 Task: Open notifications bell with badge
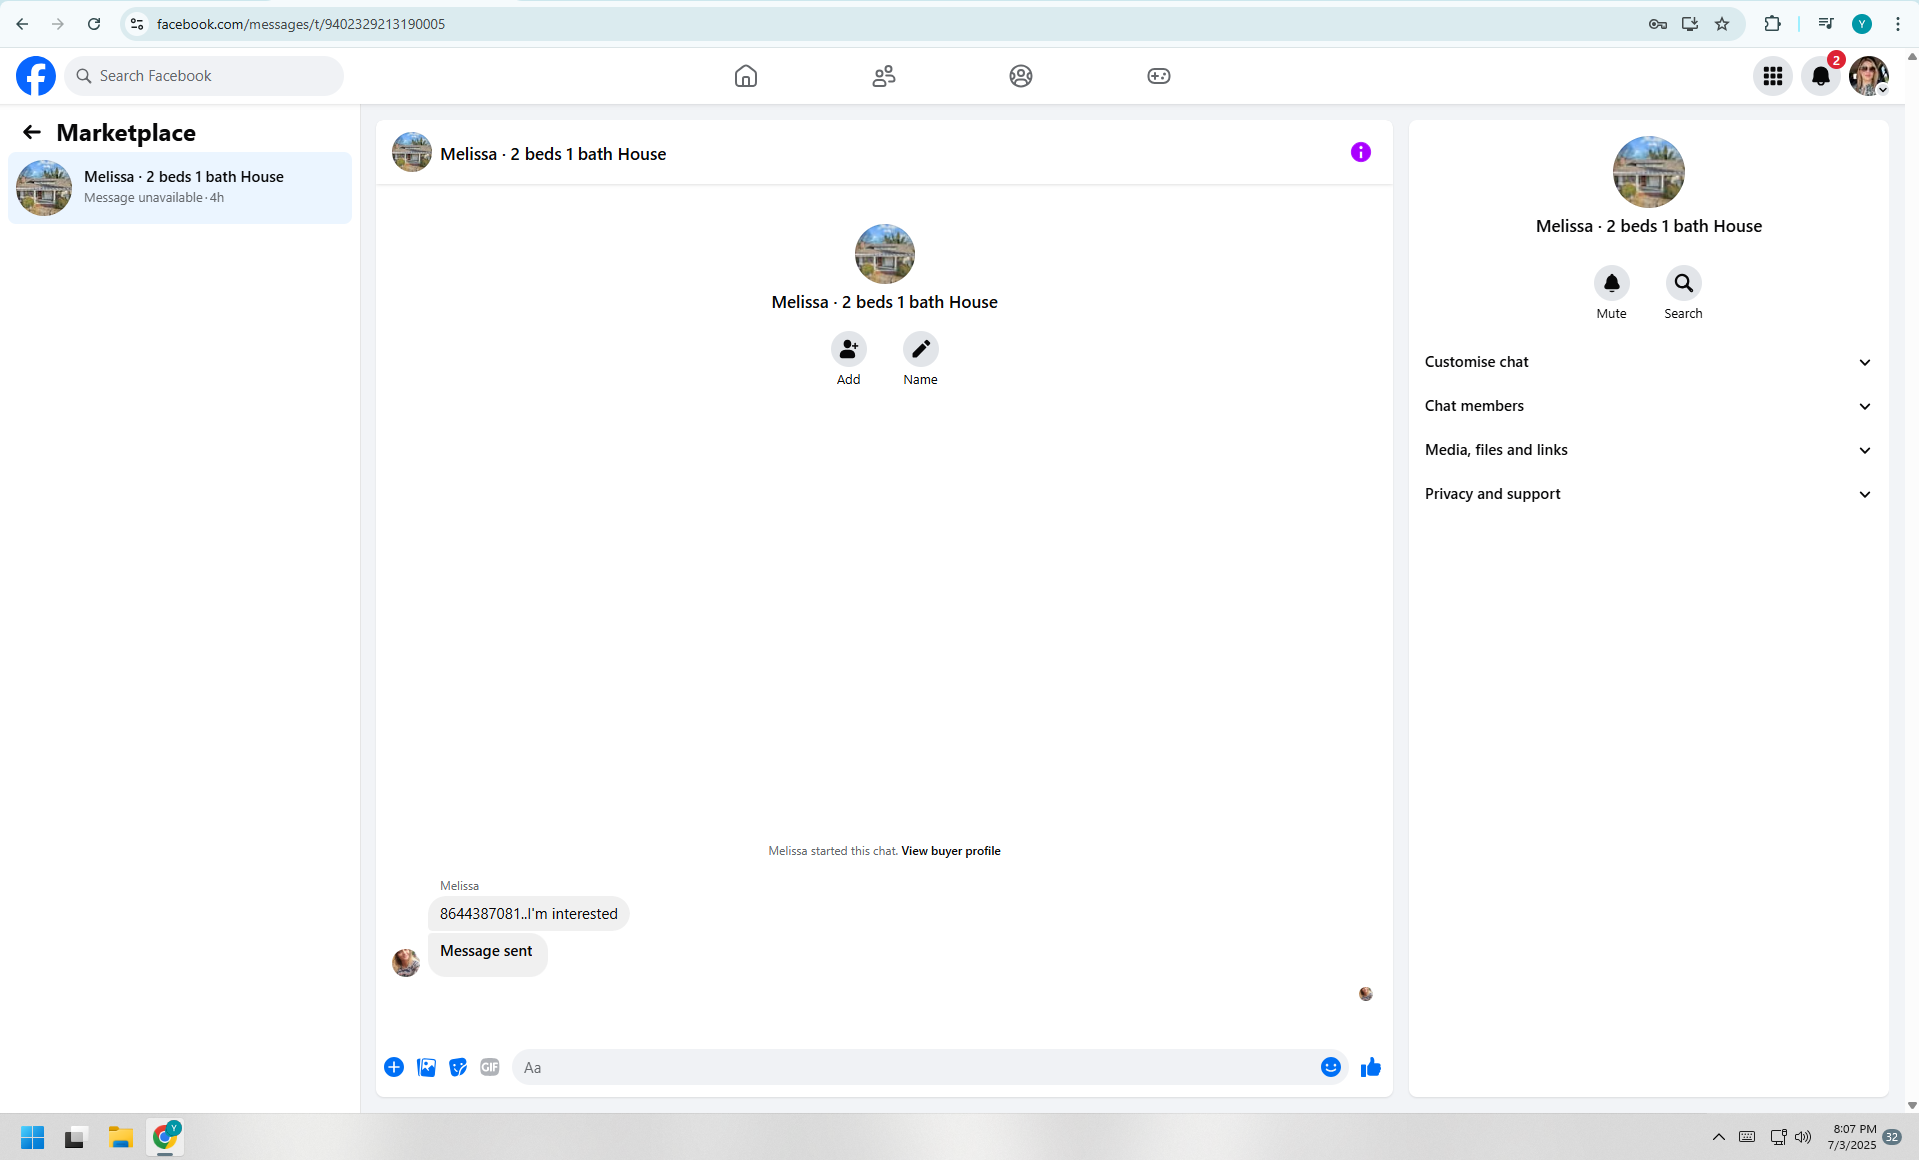coord(1821,76)
